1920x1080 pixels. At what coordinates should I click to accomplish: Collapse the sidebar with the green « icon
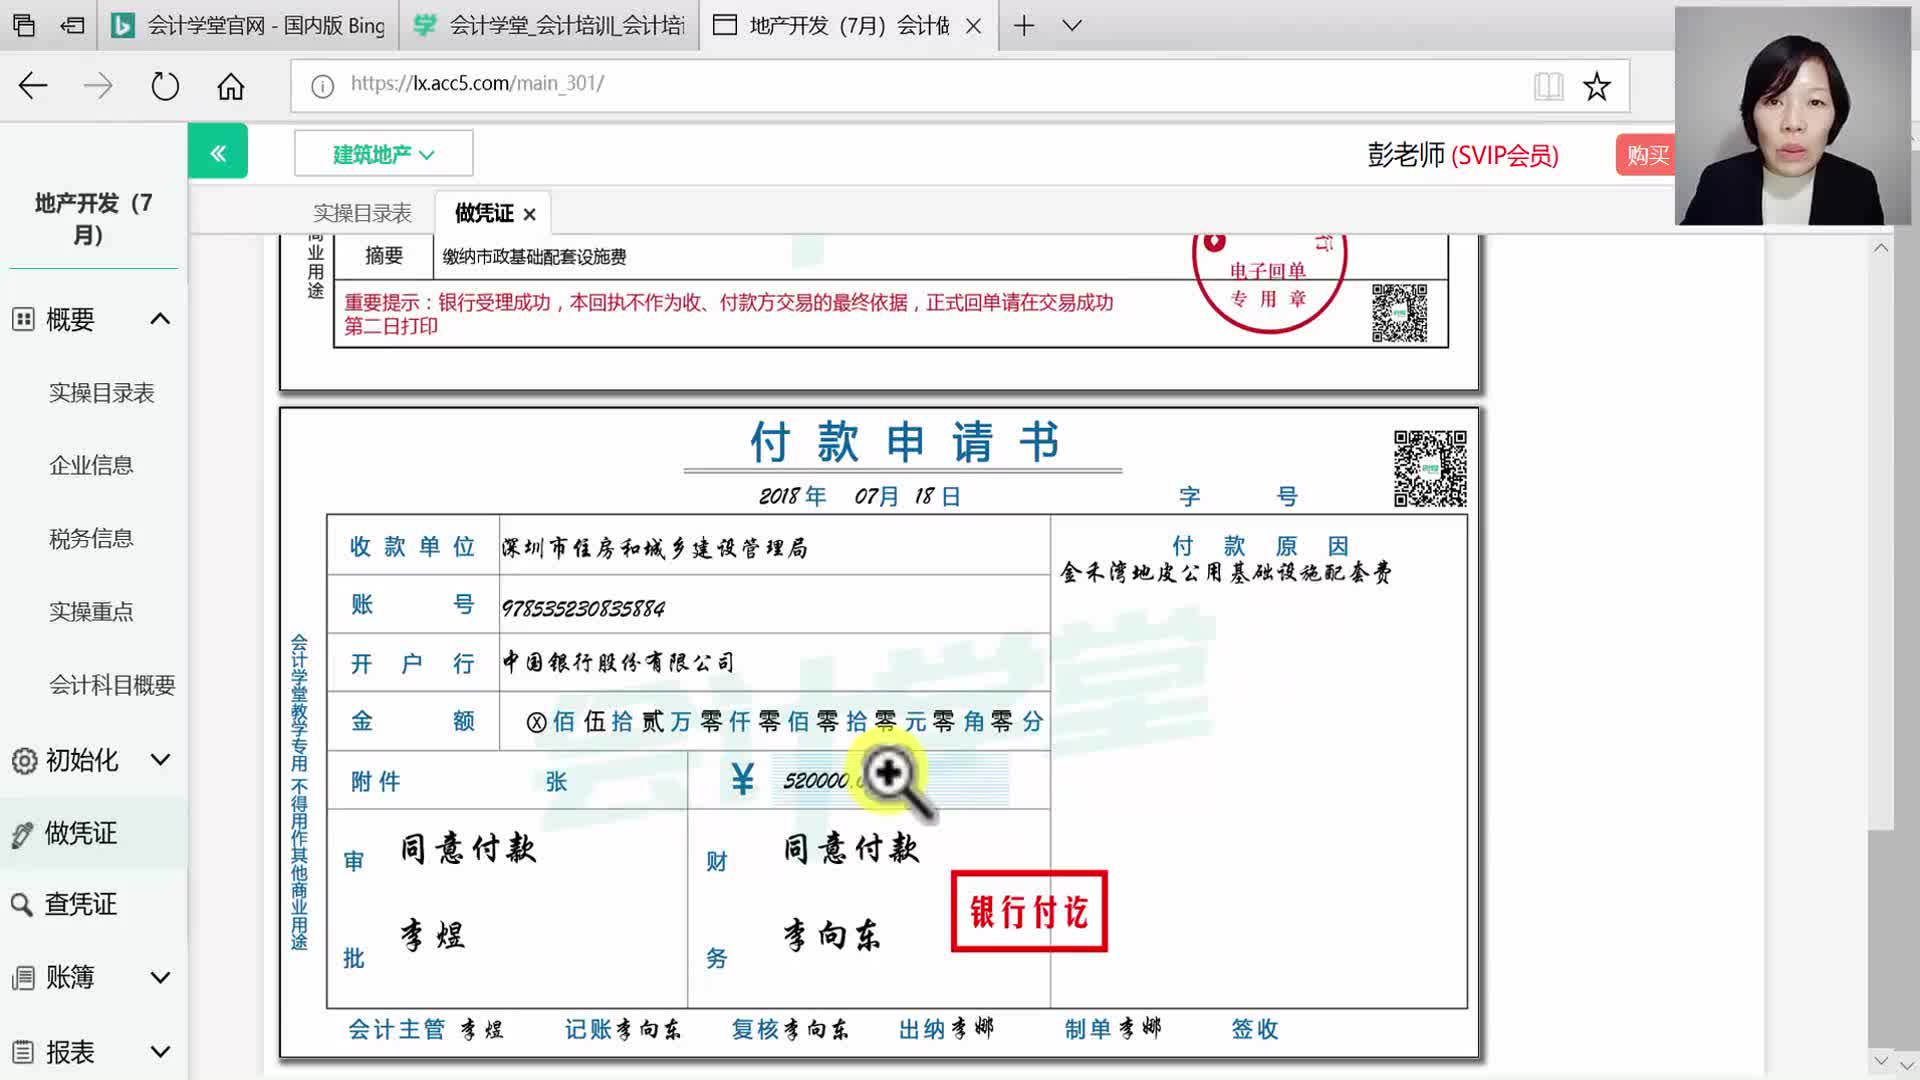[x=218, y=151]
